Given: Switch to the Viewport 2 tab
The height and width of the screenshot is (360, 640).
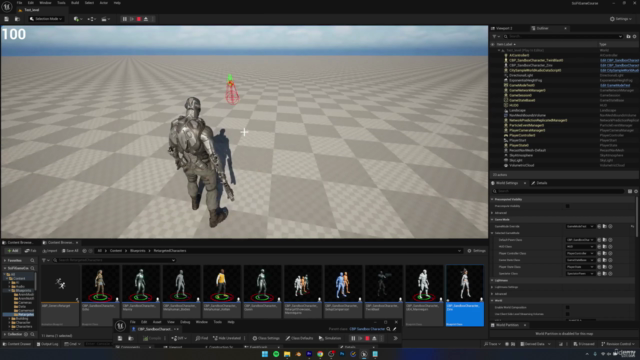Looking at the screenshot, I should coord(504,28).
